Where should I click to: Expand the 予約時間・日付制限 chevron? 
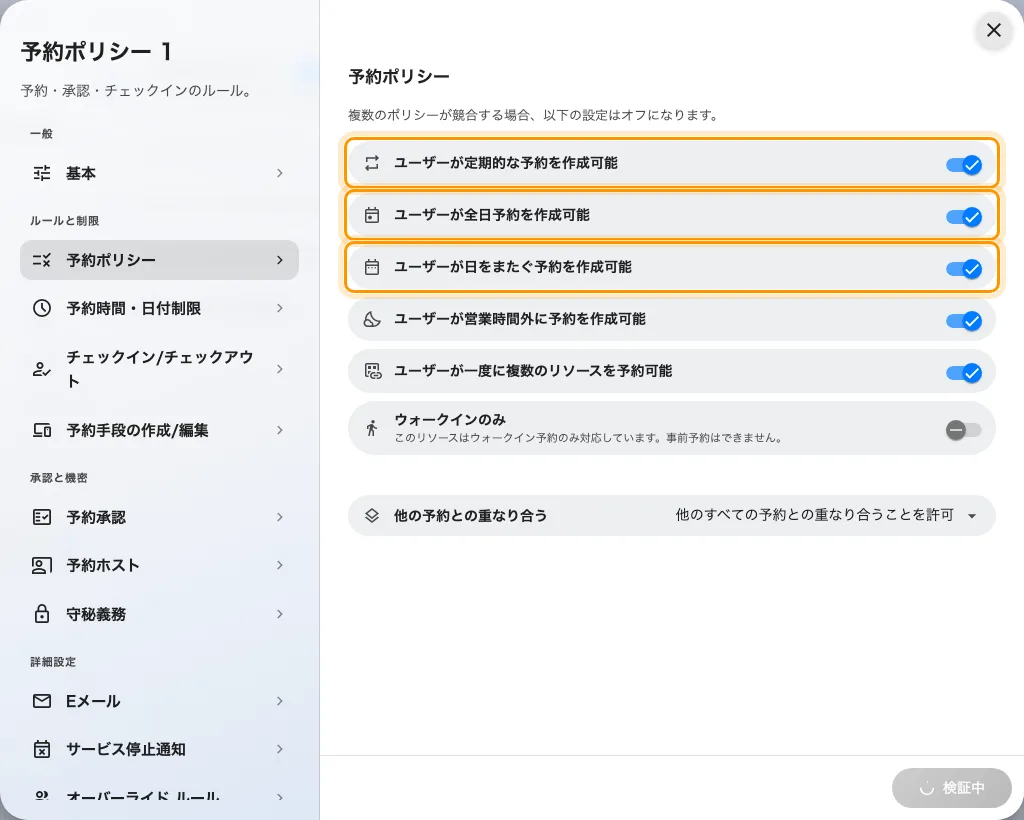click(x=280, y=308)
